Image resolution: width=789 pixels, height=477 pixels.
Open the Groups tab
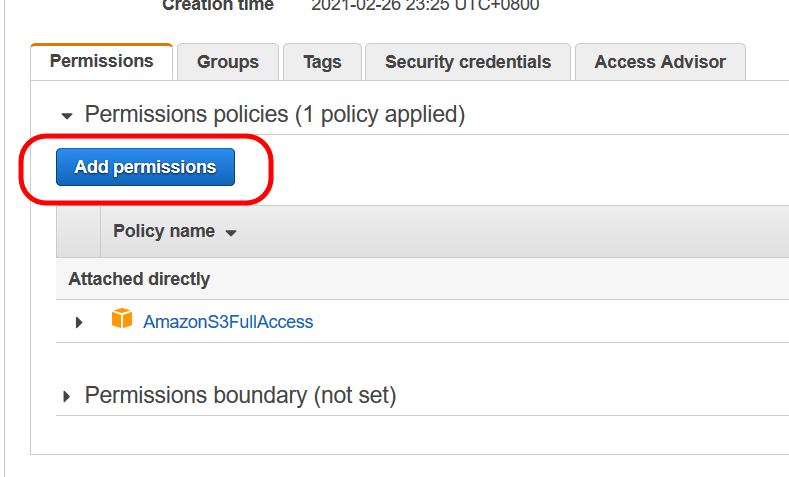tap(227, 62)
